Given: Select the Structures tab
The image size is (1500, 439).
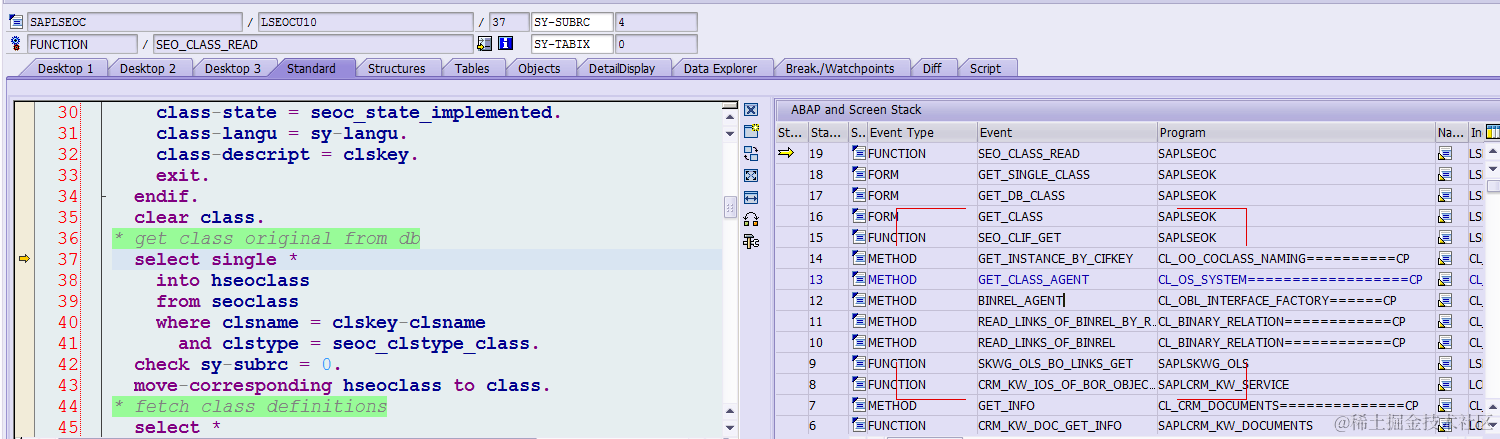Looking at the screenshot, I should [x=396, y=68].
